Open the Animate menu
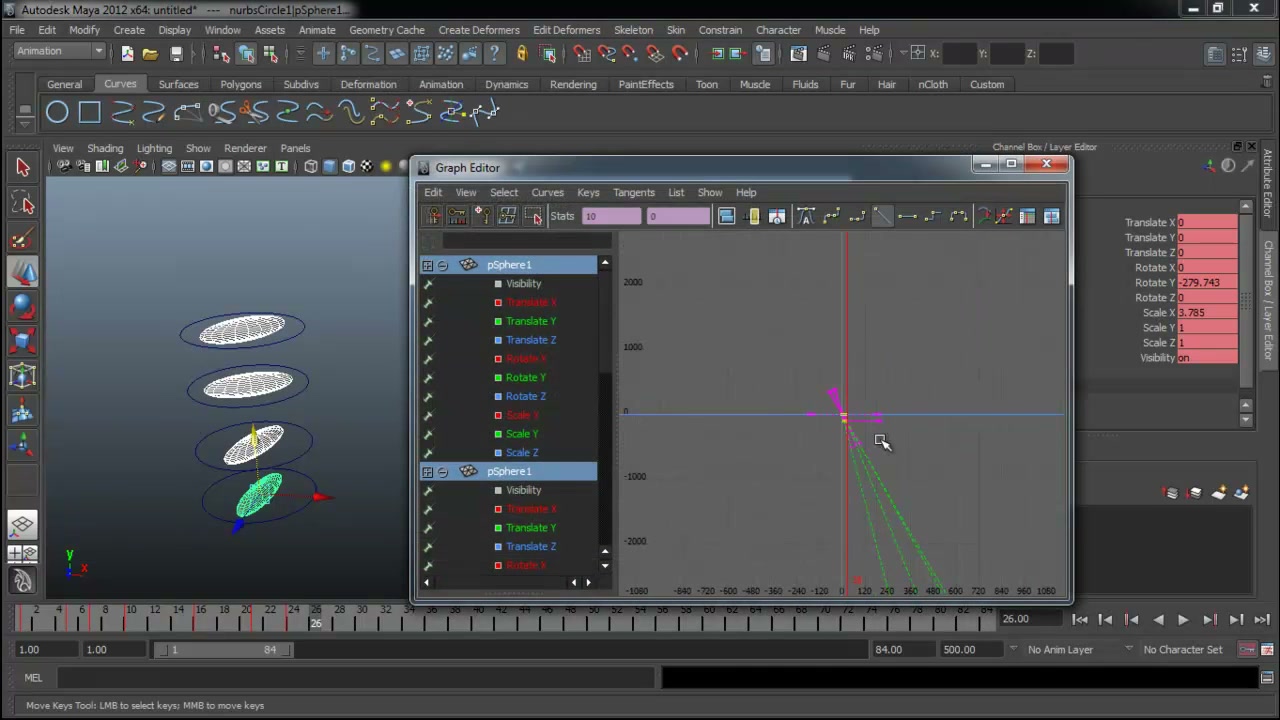 point(317,30)
